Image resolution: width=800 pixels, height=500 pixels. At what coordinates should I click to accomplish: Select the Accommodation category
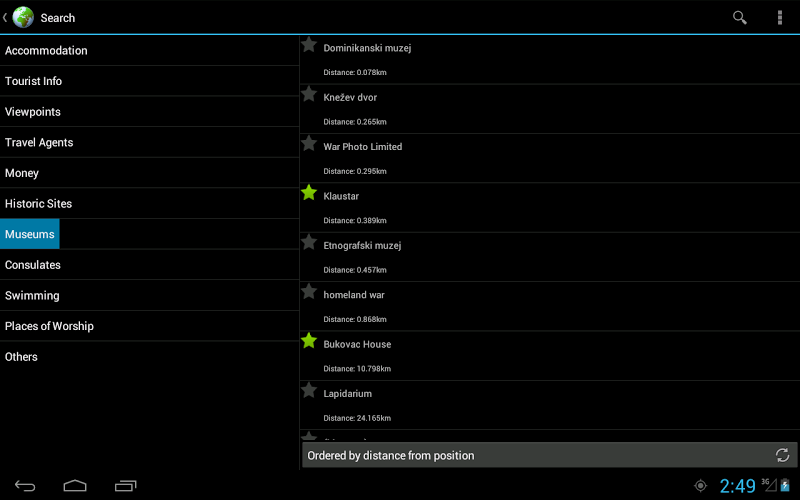pos(46,51)
